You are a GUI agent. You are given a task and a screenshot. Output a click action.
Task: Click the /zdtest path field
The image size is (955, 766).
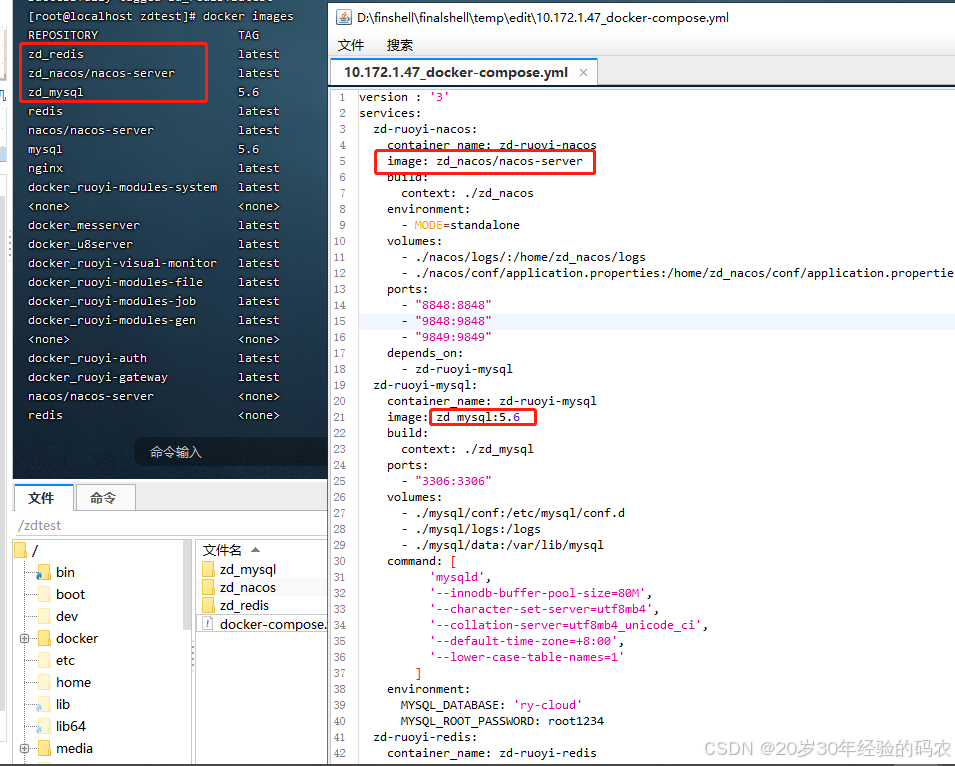point(171,525)
